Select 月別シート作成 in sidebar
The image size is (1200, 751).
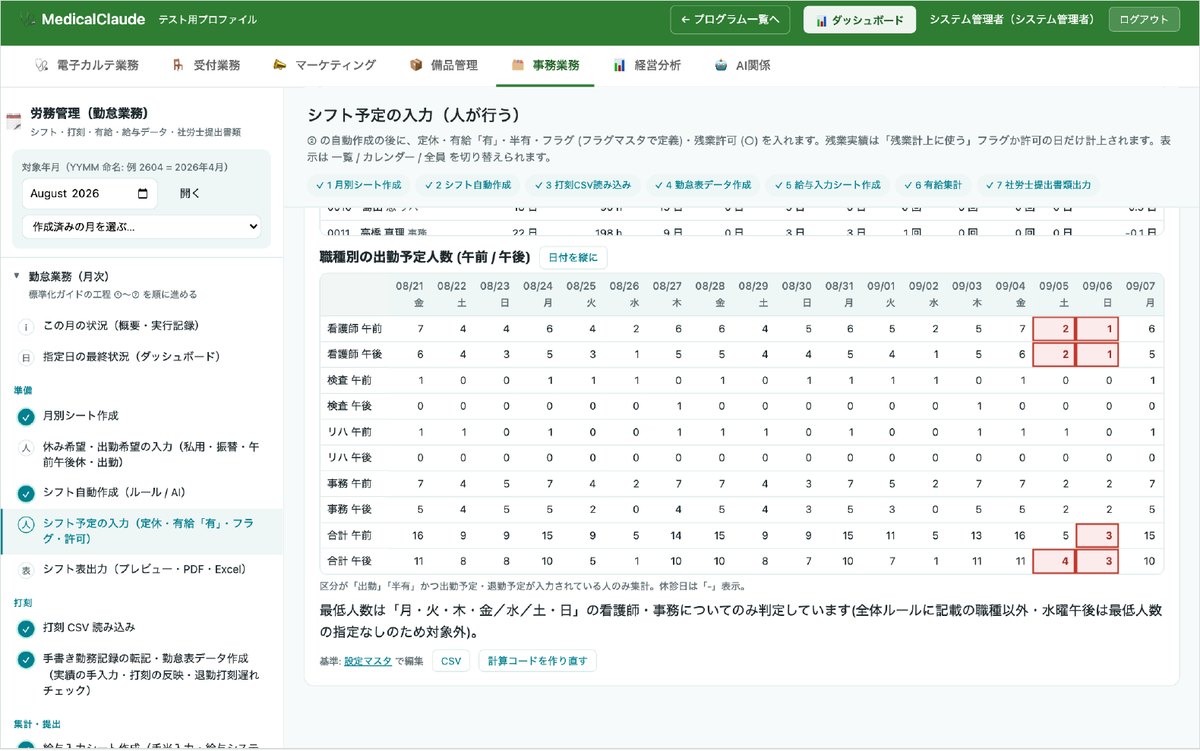(x=81, y=416)
